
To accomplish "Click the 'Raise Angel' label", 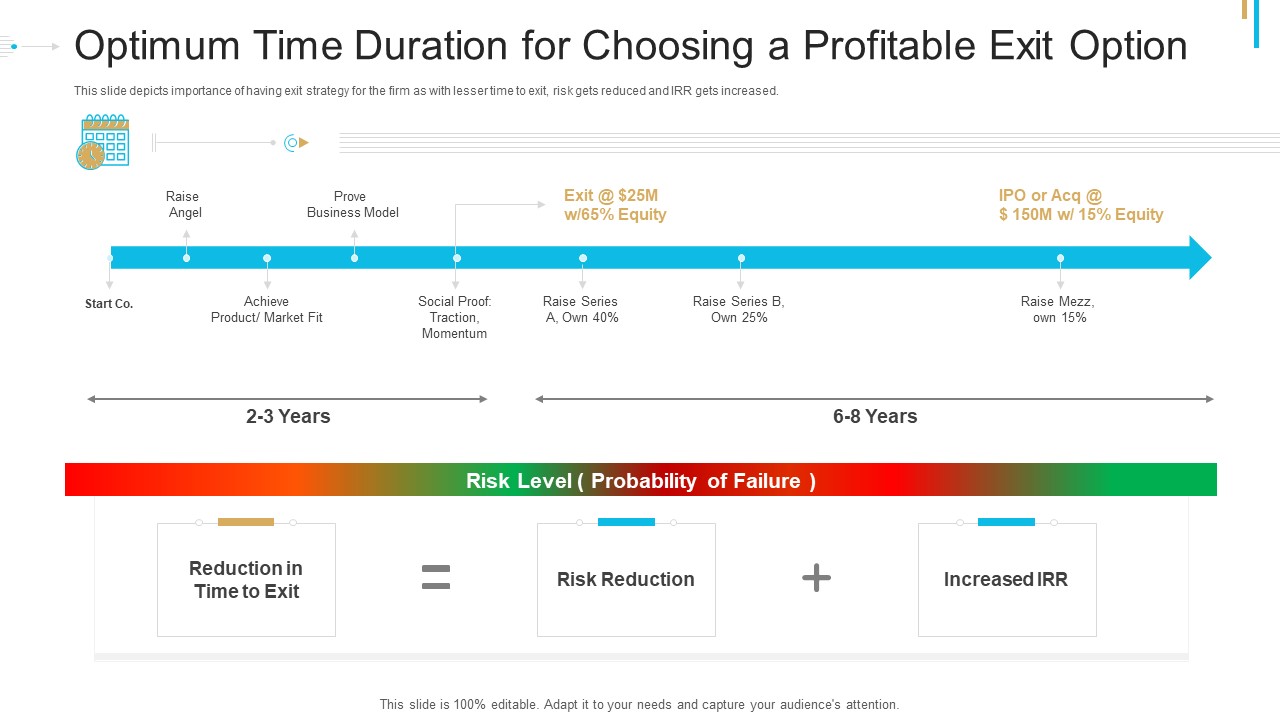I will tap(184, 205).
